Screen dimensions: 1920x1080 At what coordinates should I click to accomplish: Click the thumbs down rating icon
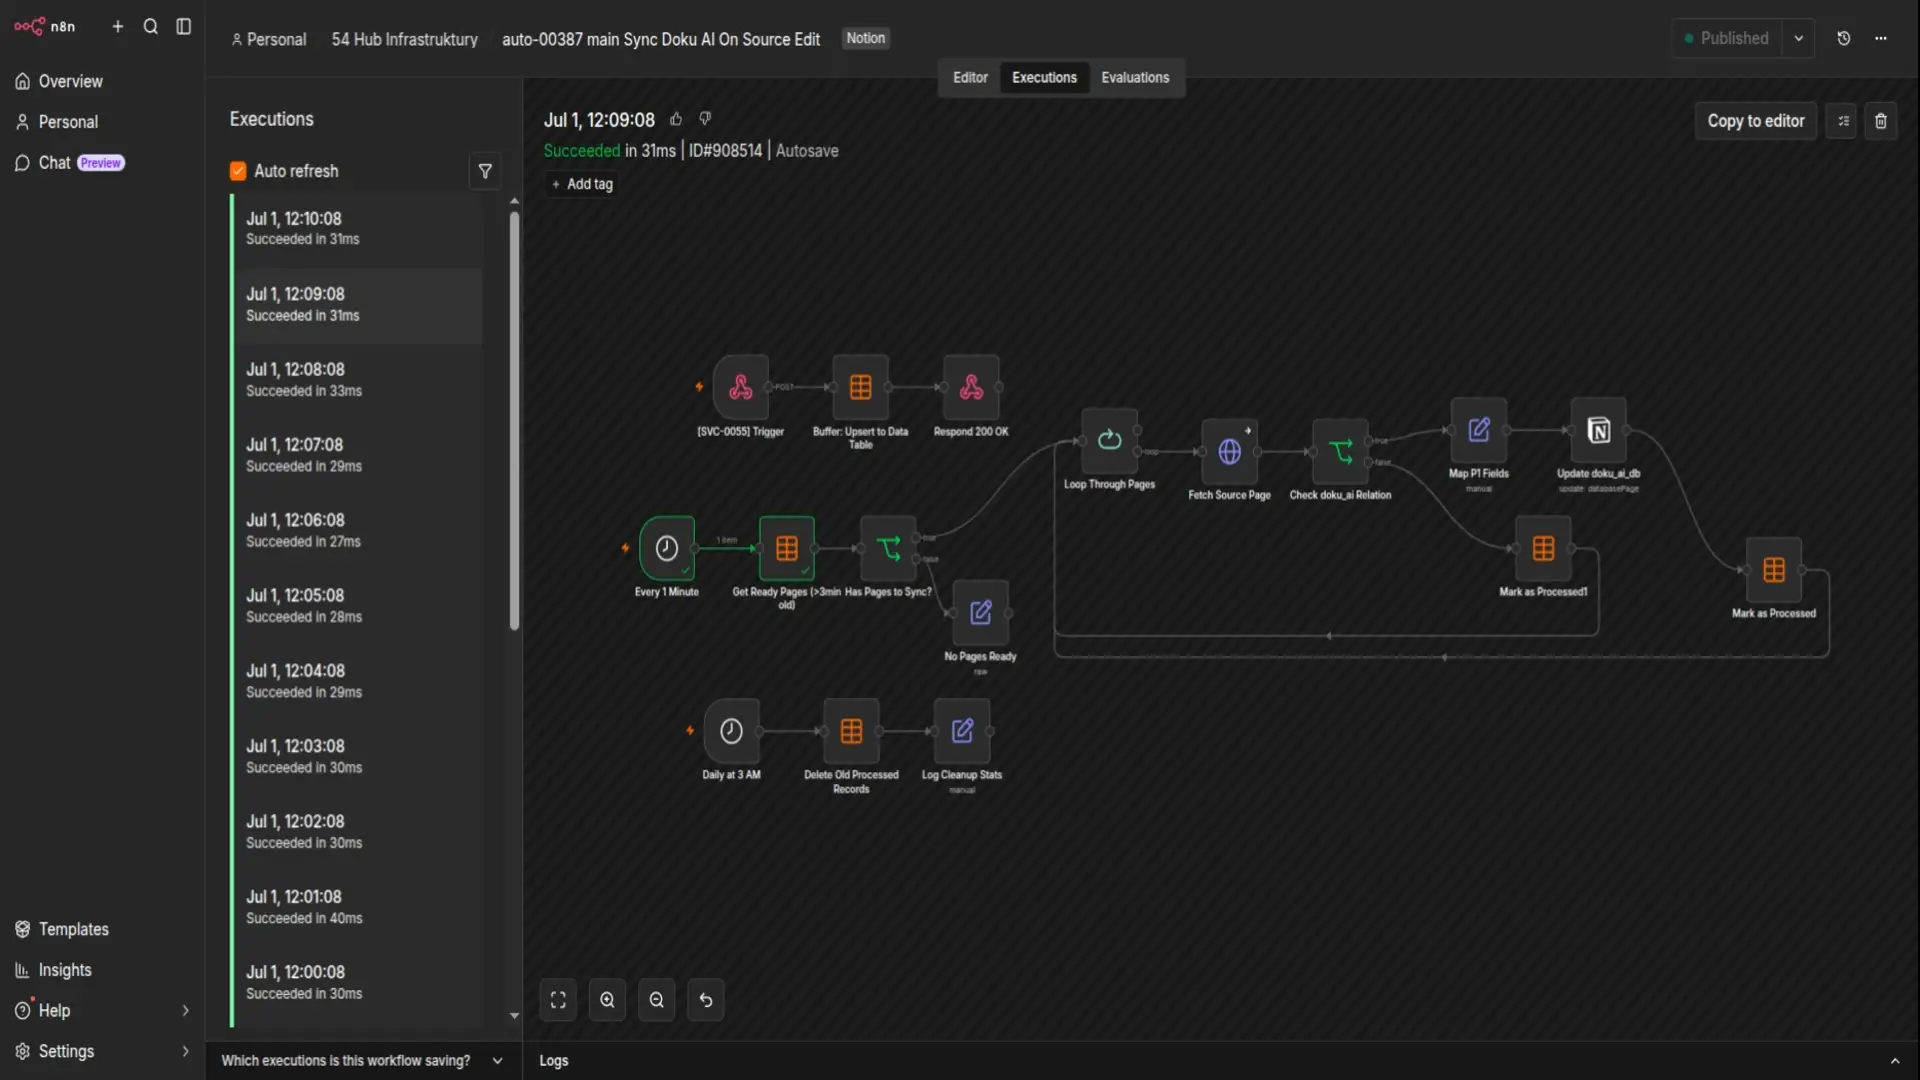[705, 119]
